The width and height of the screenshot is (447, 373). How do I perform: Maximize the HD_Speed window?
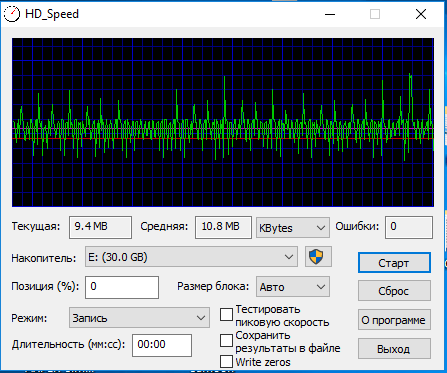click(375, 14)
